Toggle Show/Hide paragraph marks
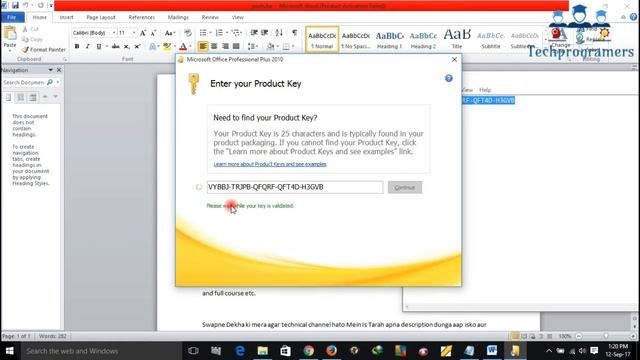 coord(294,33)
